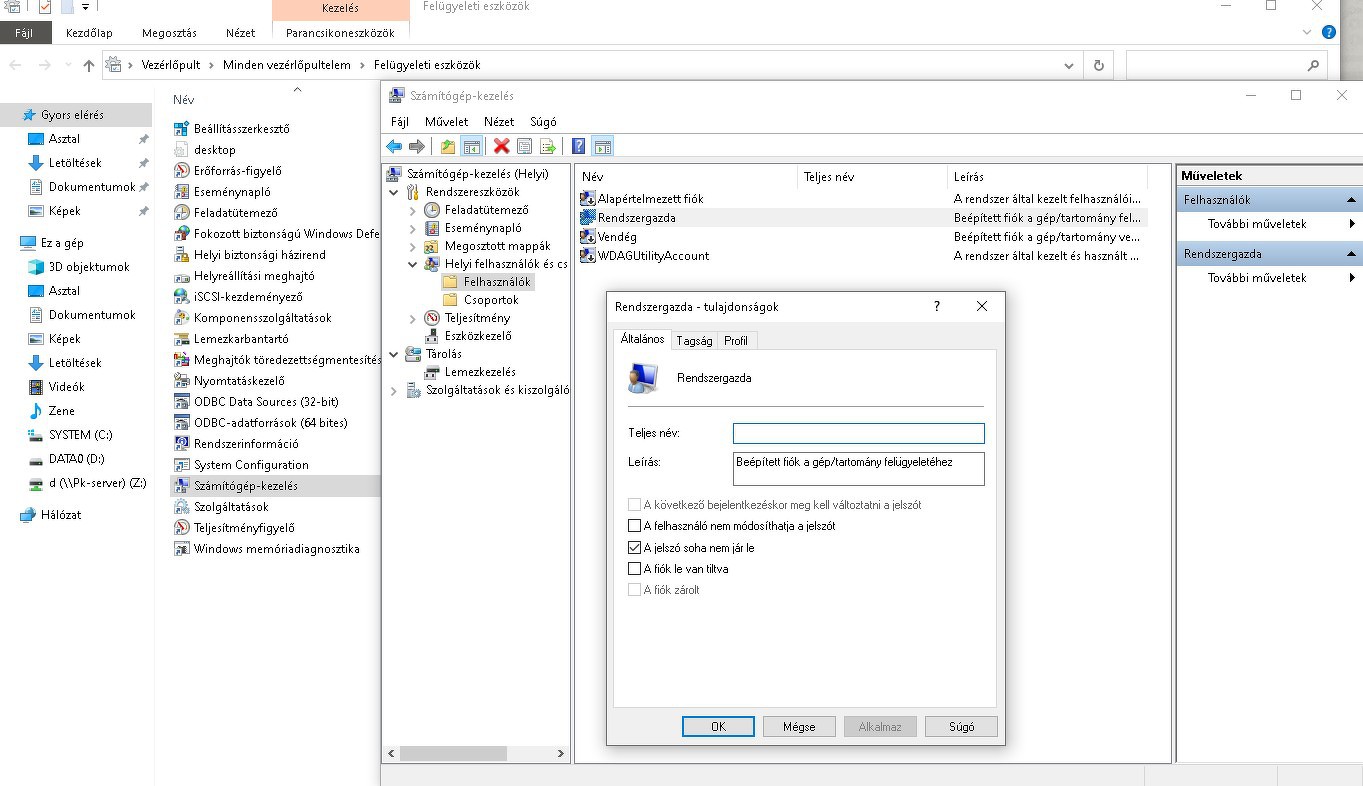Open Properties via the toolbar sheet icon
The width and height of the screenshot is (1363, 786).
(525, 146)
